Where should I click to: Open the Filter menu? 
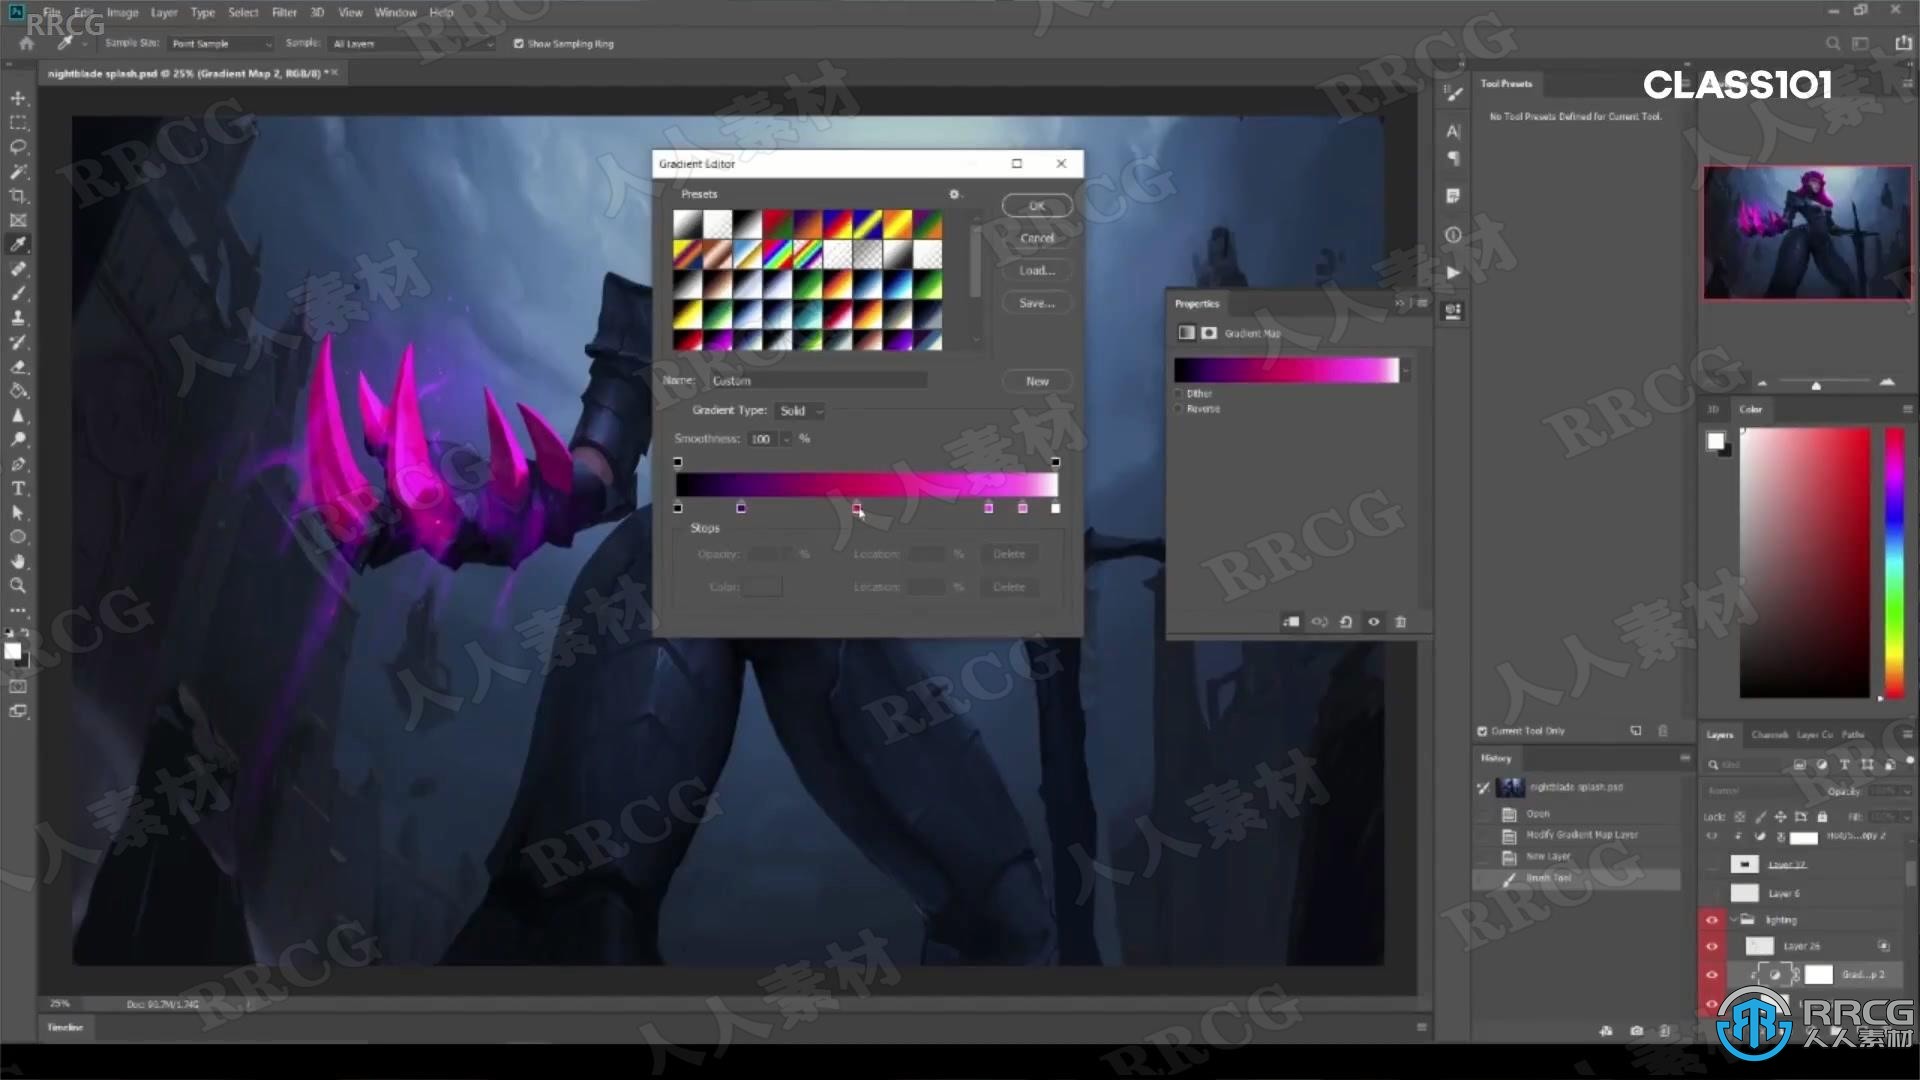(x=284, y=13)
